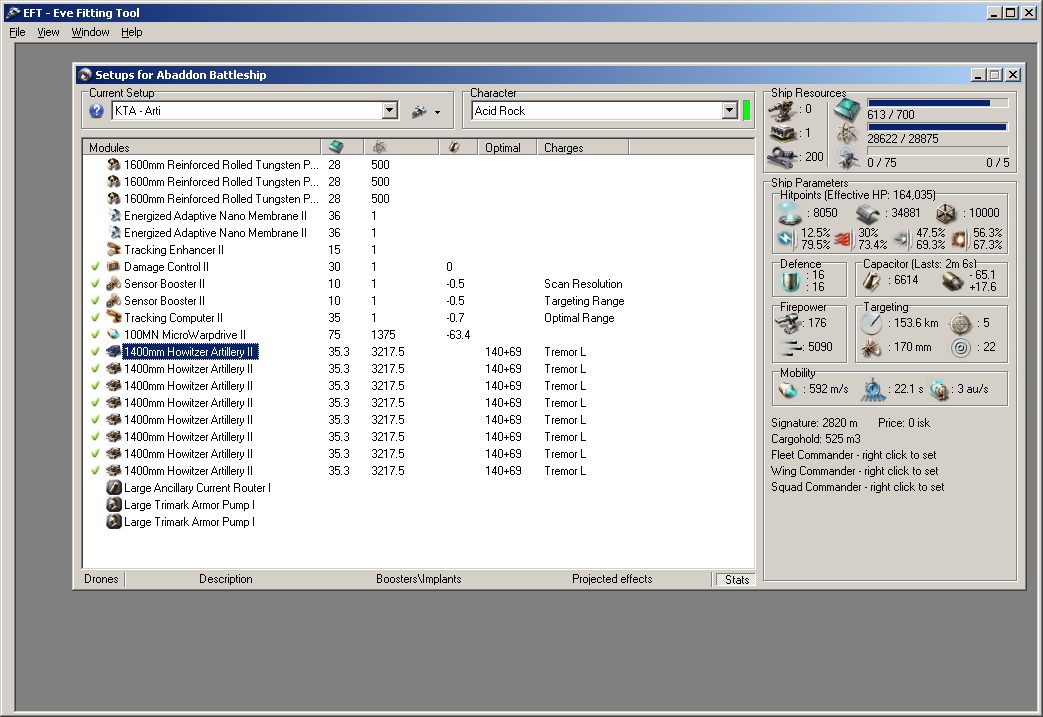Click the blue help icon beside Current Setup
The image size is (1043, 717).
(x=97, y=111)
